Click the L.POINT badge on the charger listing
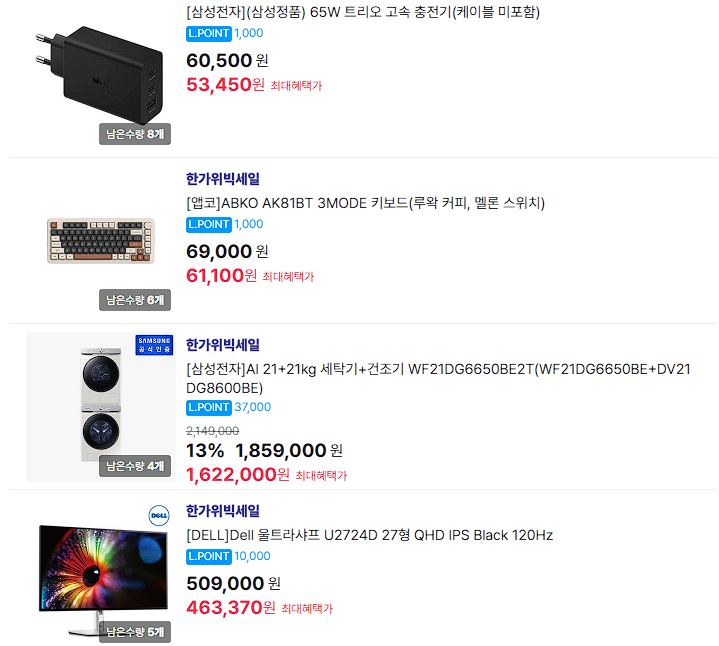The height and width of the screenshot is (646, 719). pos(209,33)
